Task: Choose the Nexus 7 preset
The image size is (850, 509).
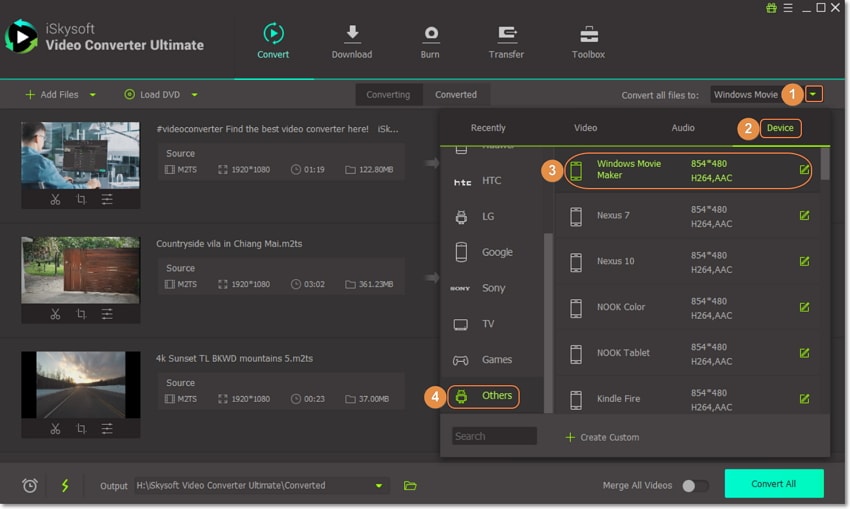Action: [x=687, y=216]
